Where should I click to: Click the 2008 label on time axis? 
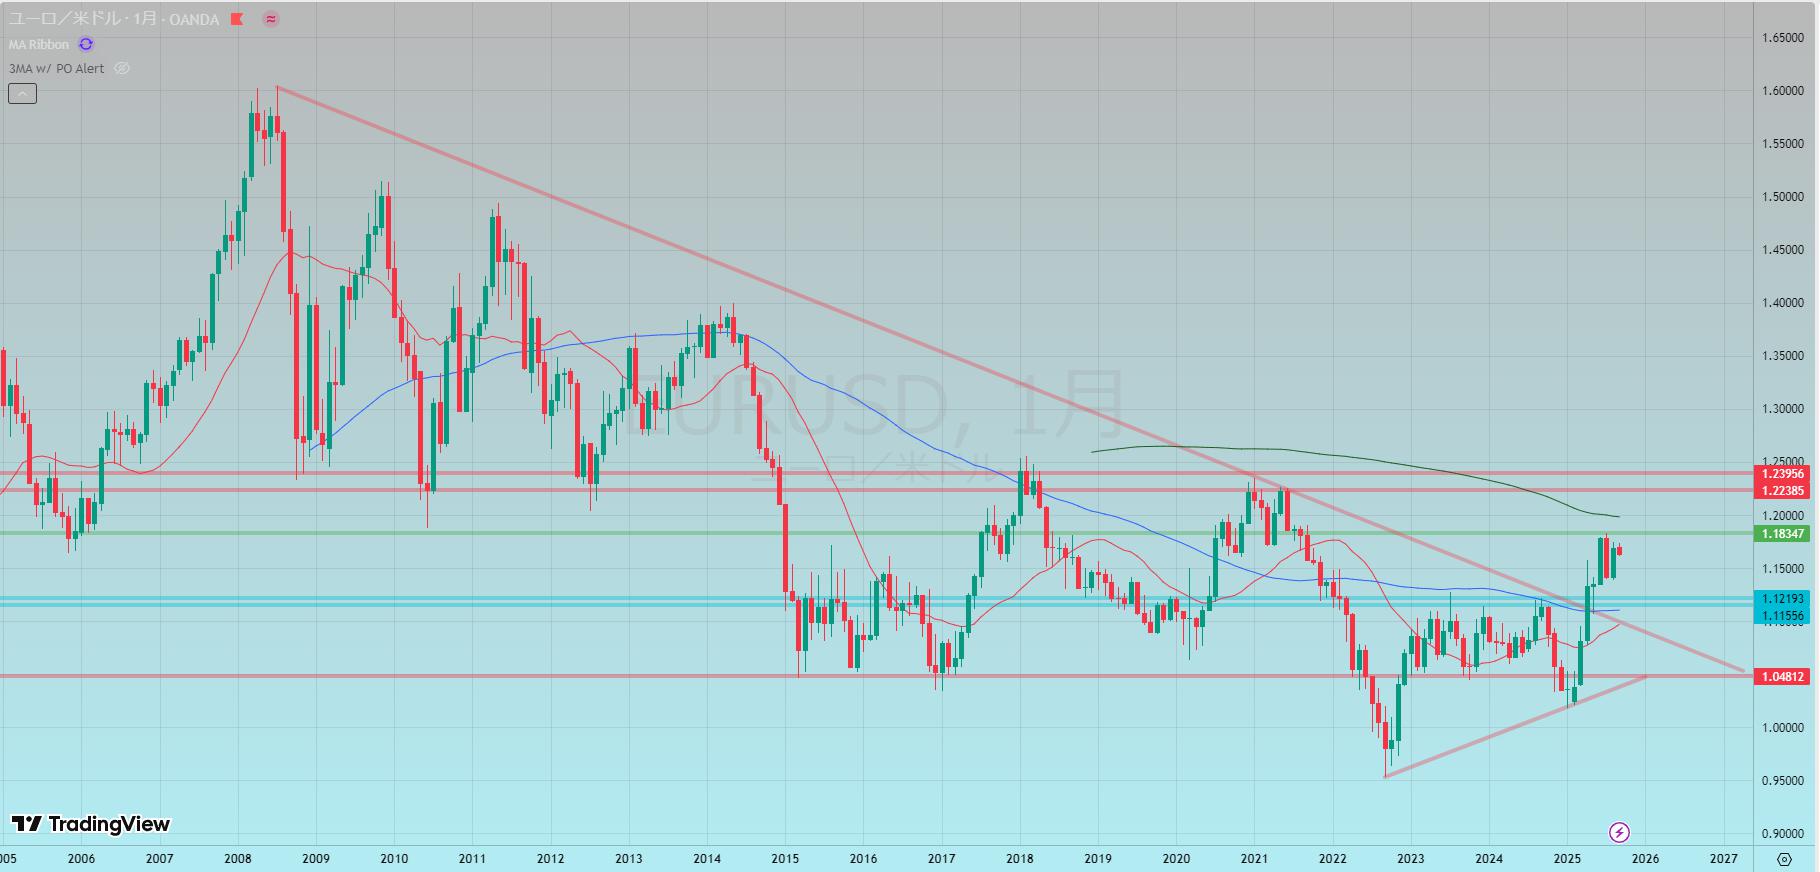(x=238, y=858)
